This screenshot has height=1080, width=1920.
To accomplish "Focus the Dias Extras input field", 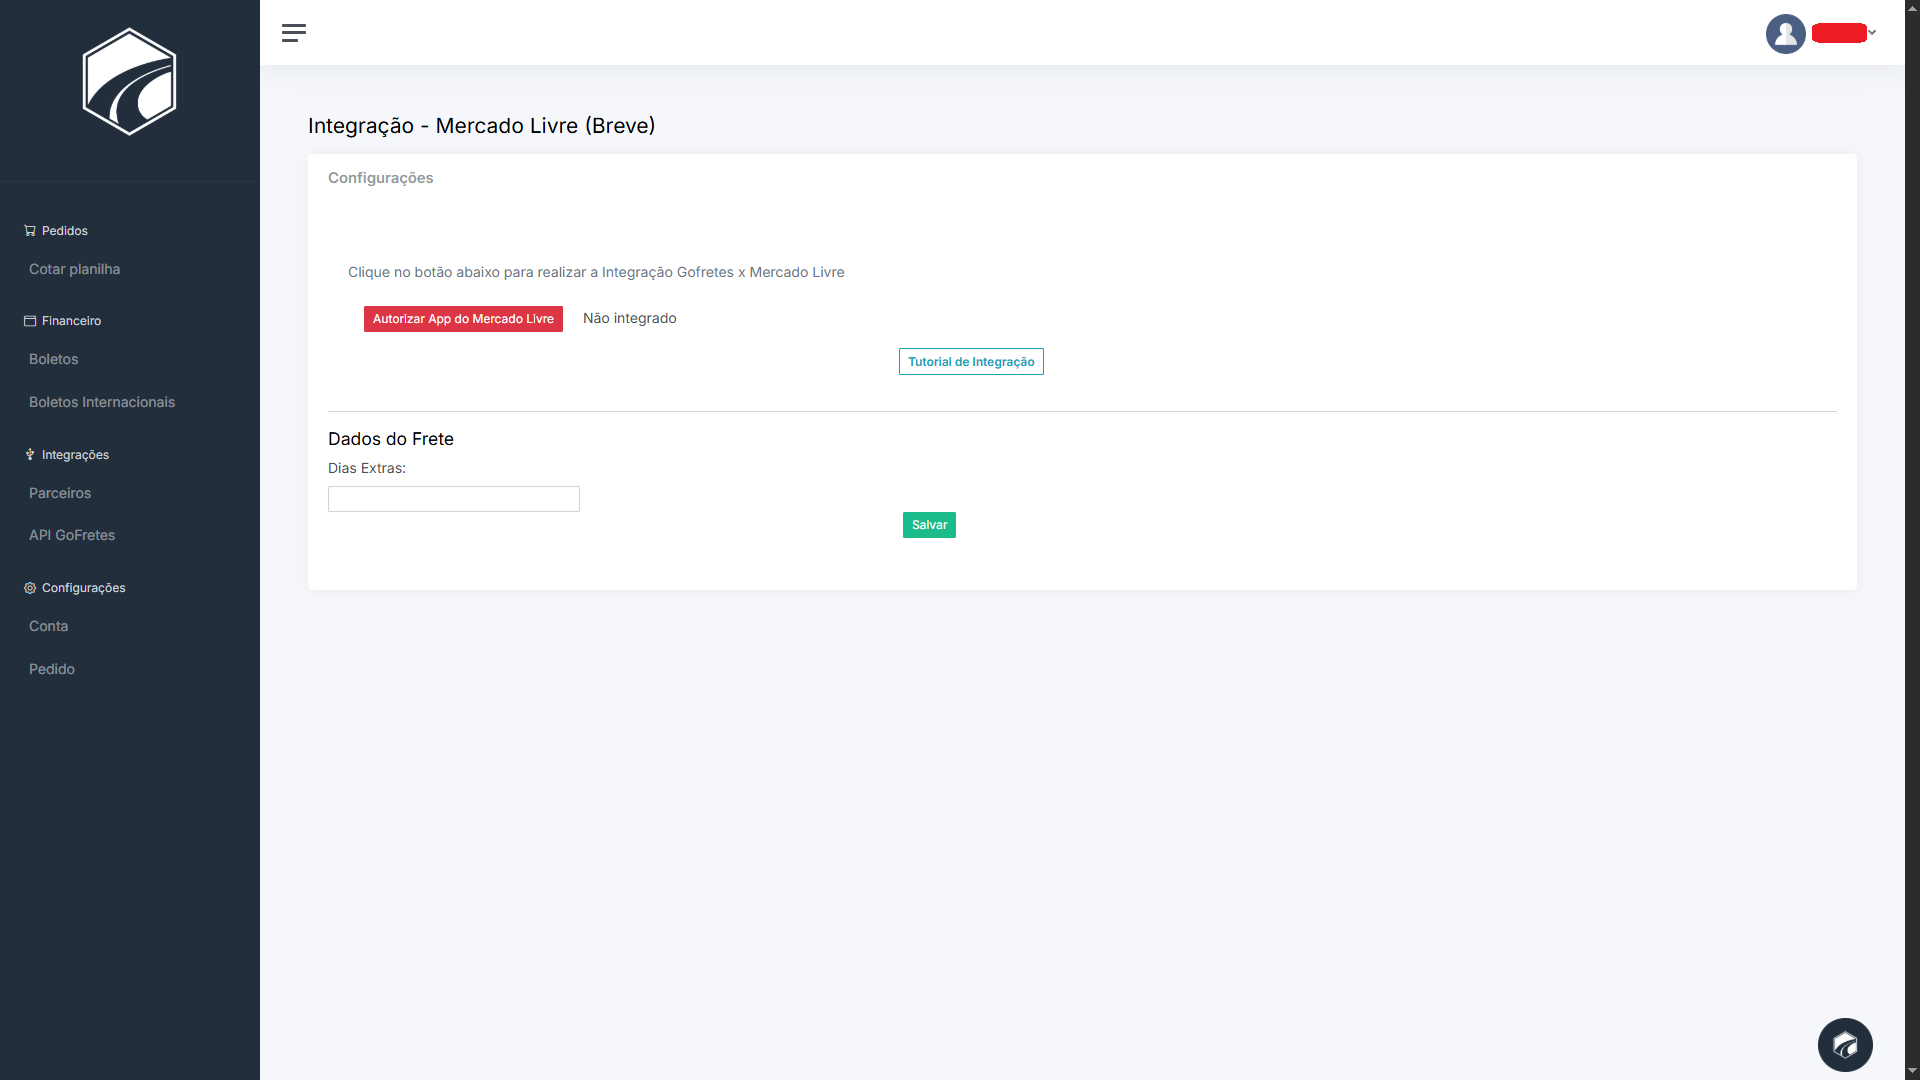I will point(453,499).
